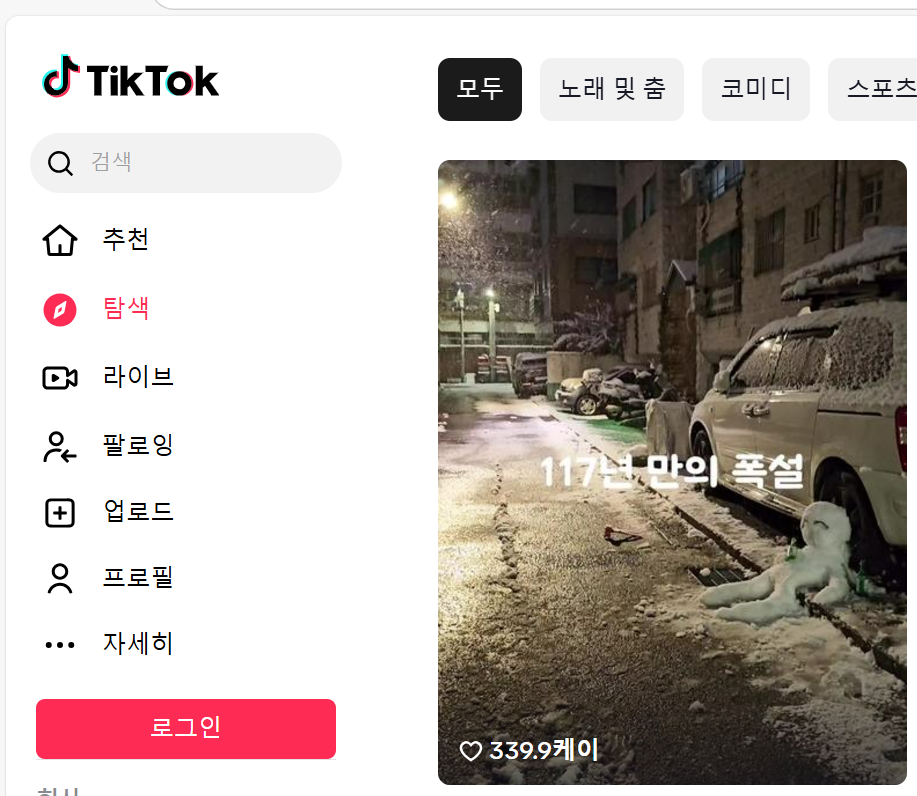Go to 추천 text link
Viewport: 917px width, 796px height.
tap(126, 240)
